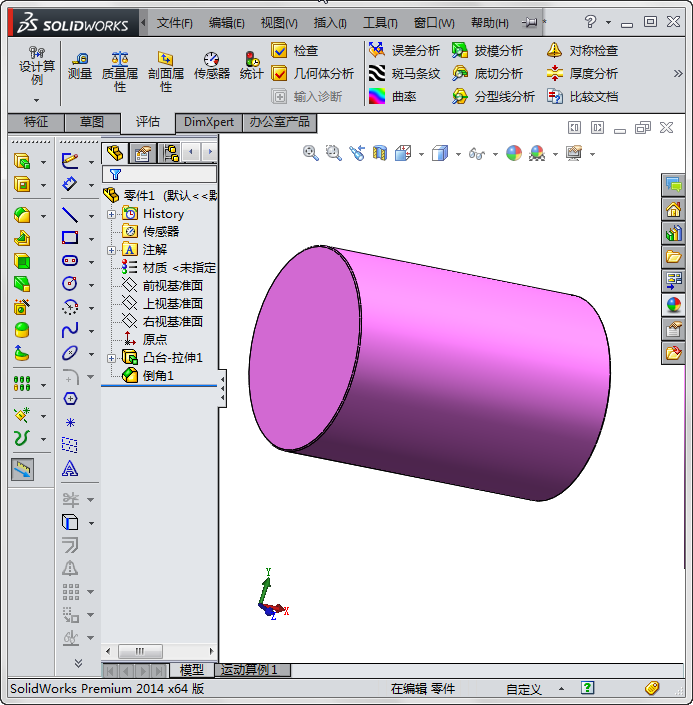
Task: Toggle the 检查 (Check) checkbox button
Action: point(280,50)
